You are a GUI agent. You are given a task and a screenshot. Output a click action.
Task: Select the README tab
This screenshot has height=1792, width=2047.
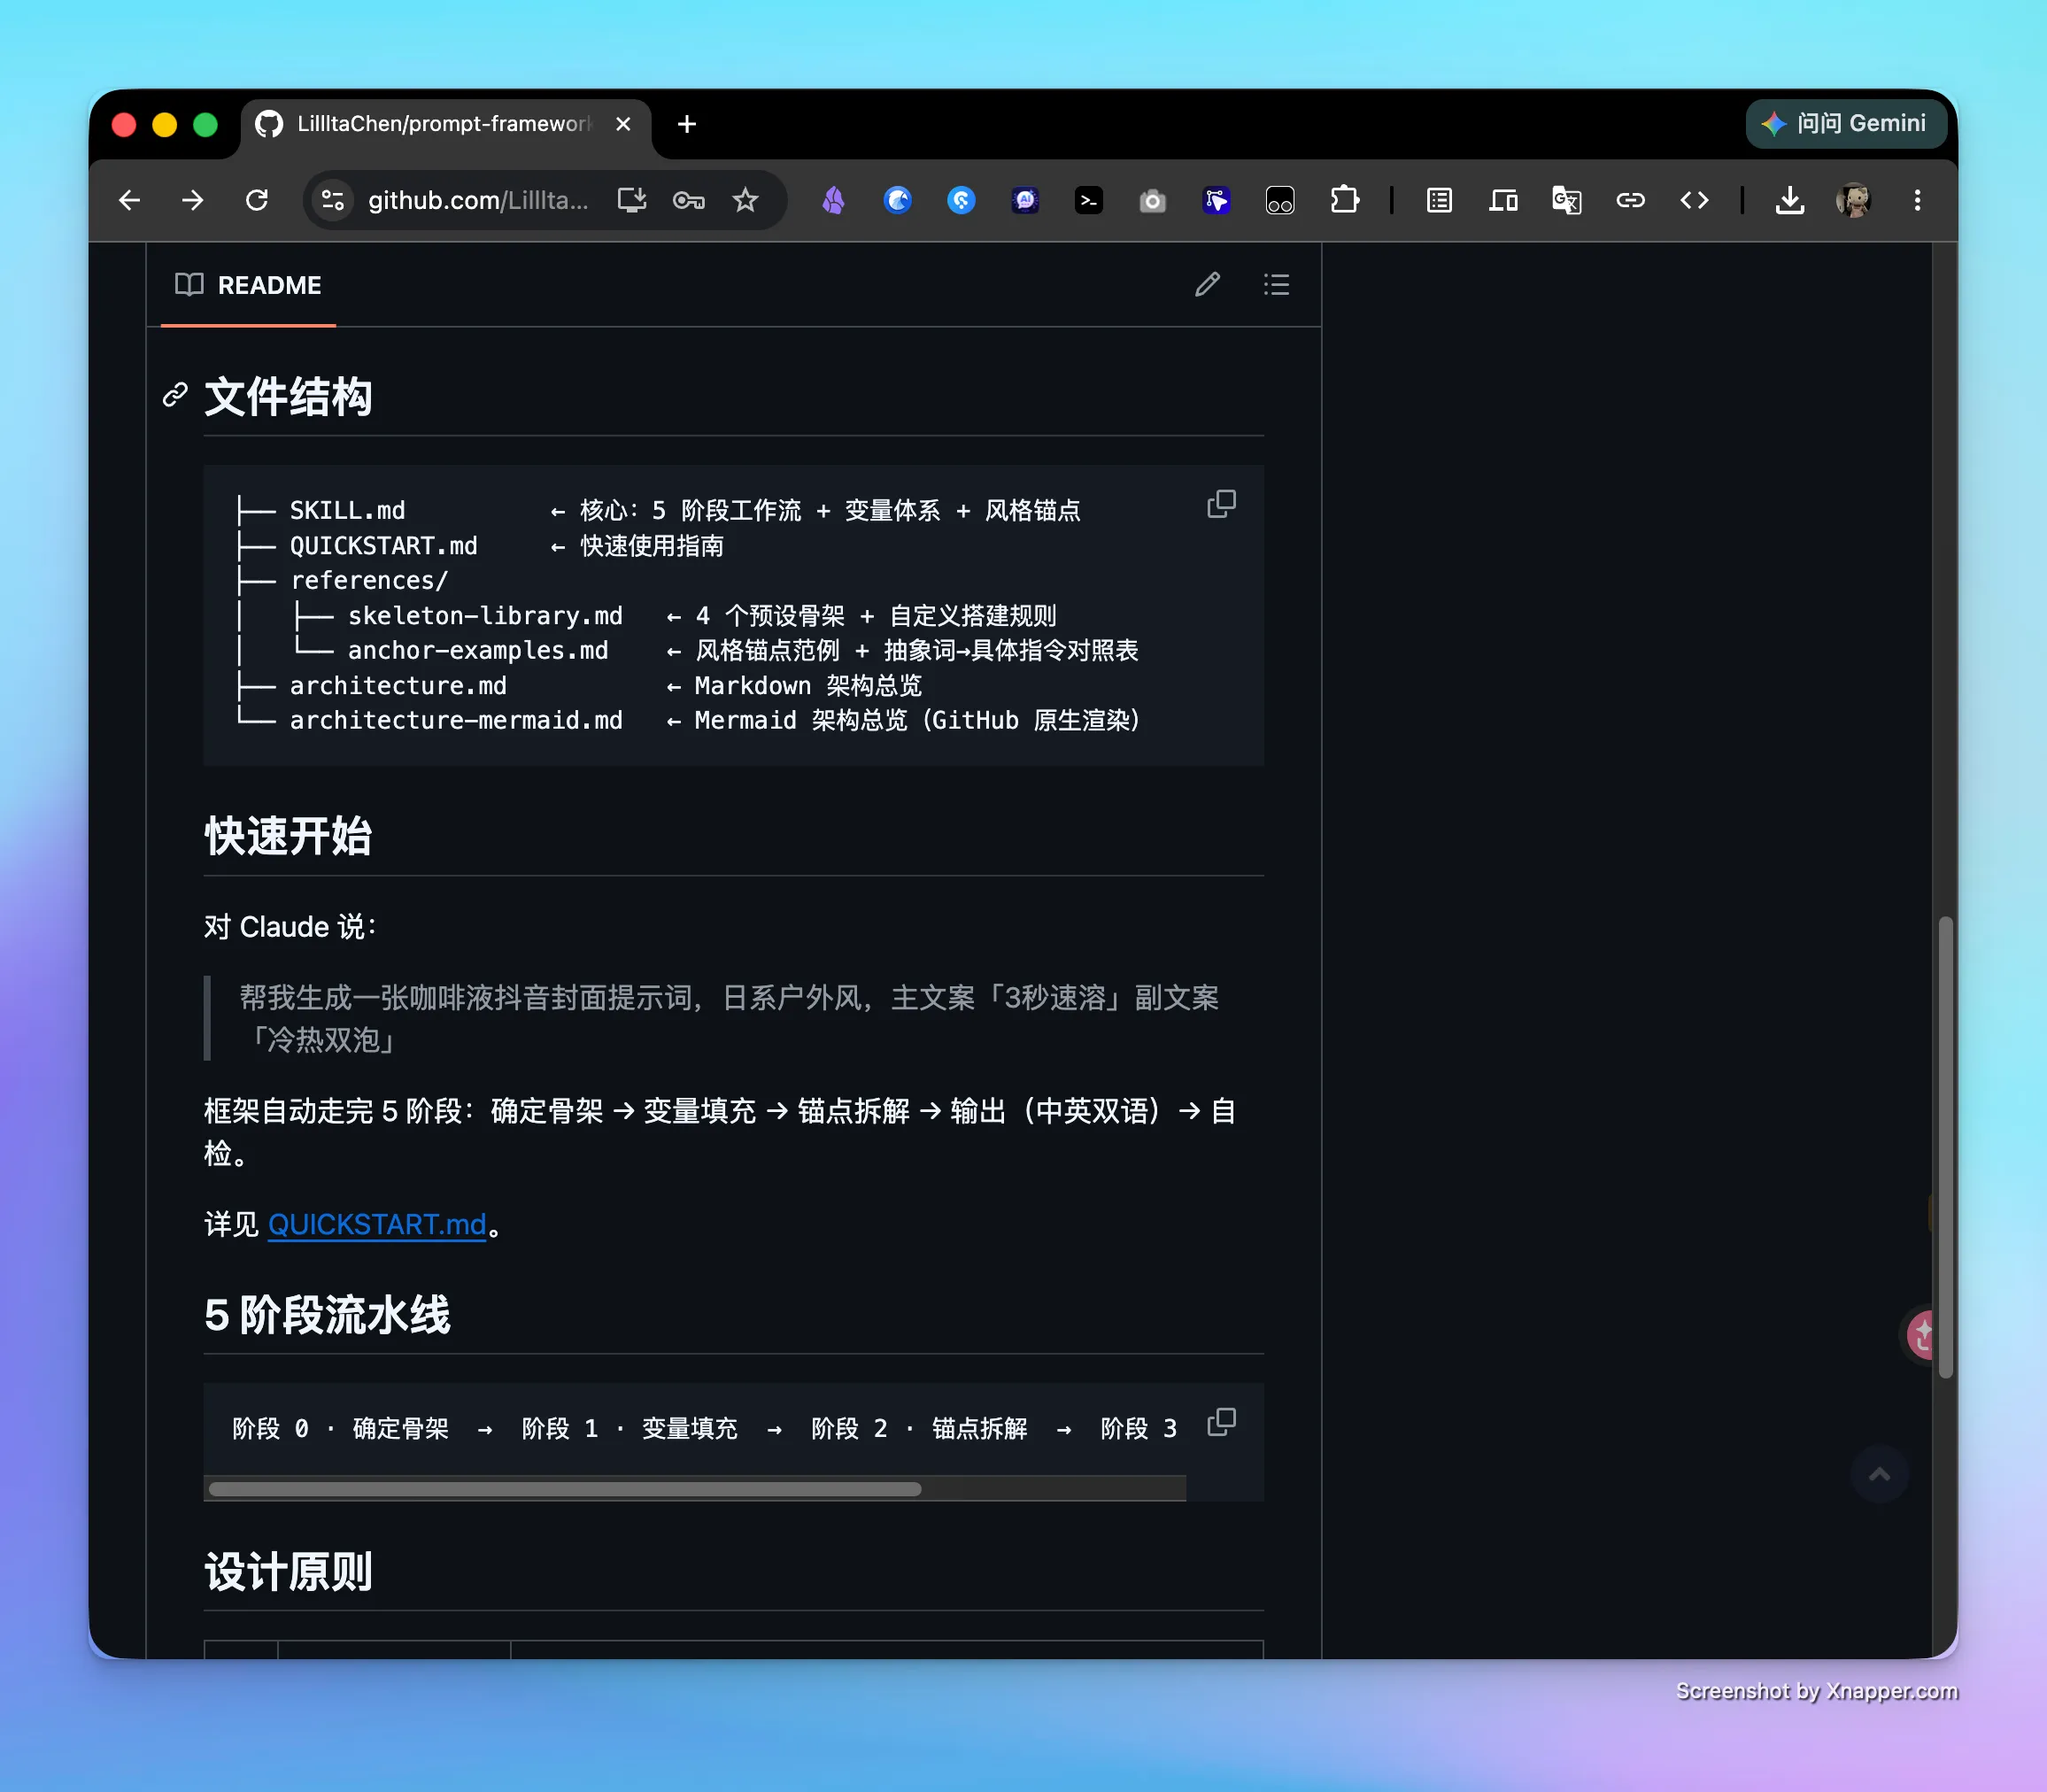tap(248, 286)
